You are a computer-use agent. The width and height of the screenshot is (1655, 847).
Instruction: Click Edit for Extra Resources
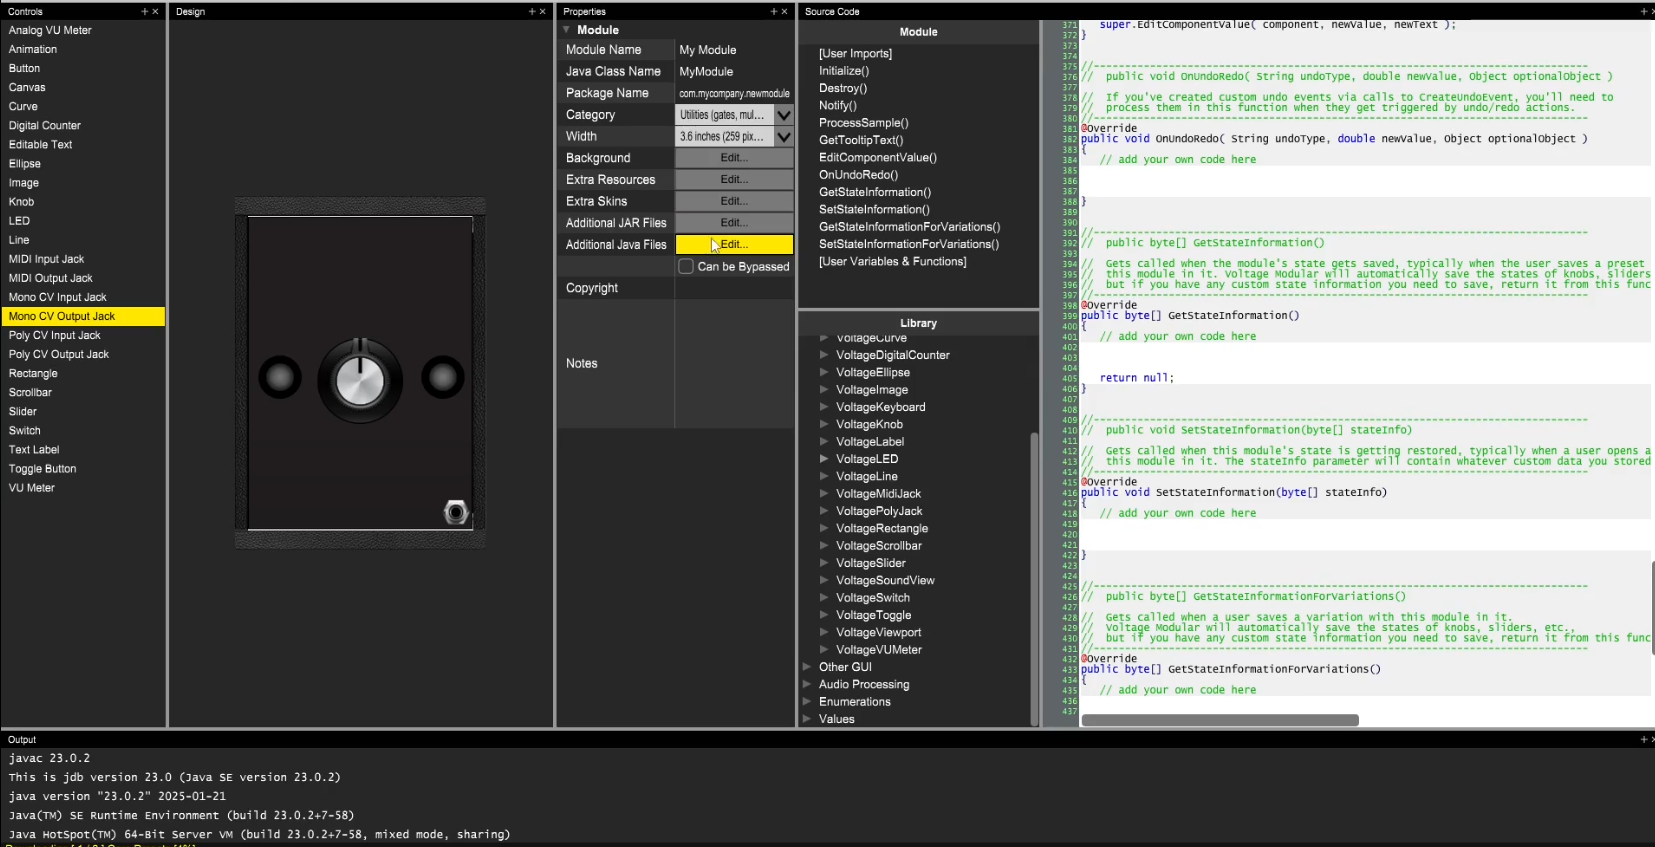pyautogui.click(x=734, y=180)
